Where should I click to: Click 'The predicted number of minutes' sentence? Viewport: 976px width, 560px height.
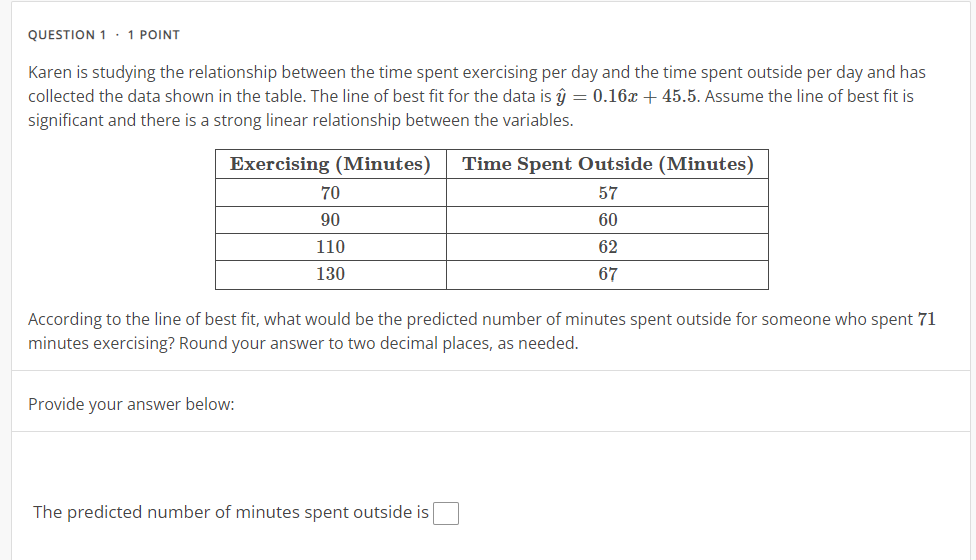pyautogui.click(x=230, y=512)
